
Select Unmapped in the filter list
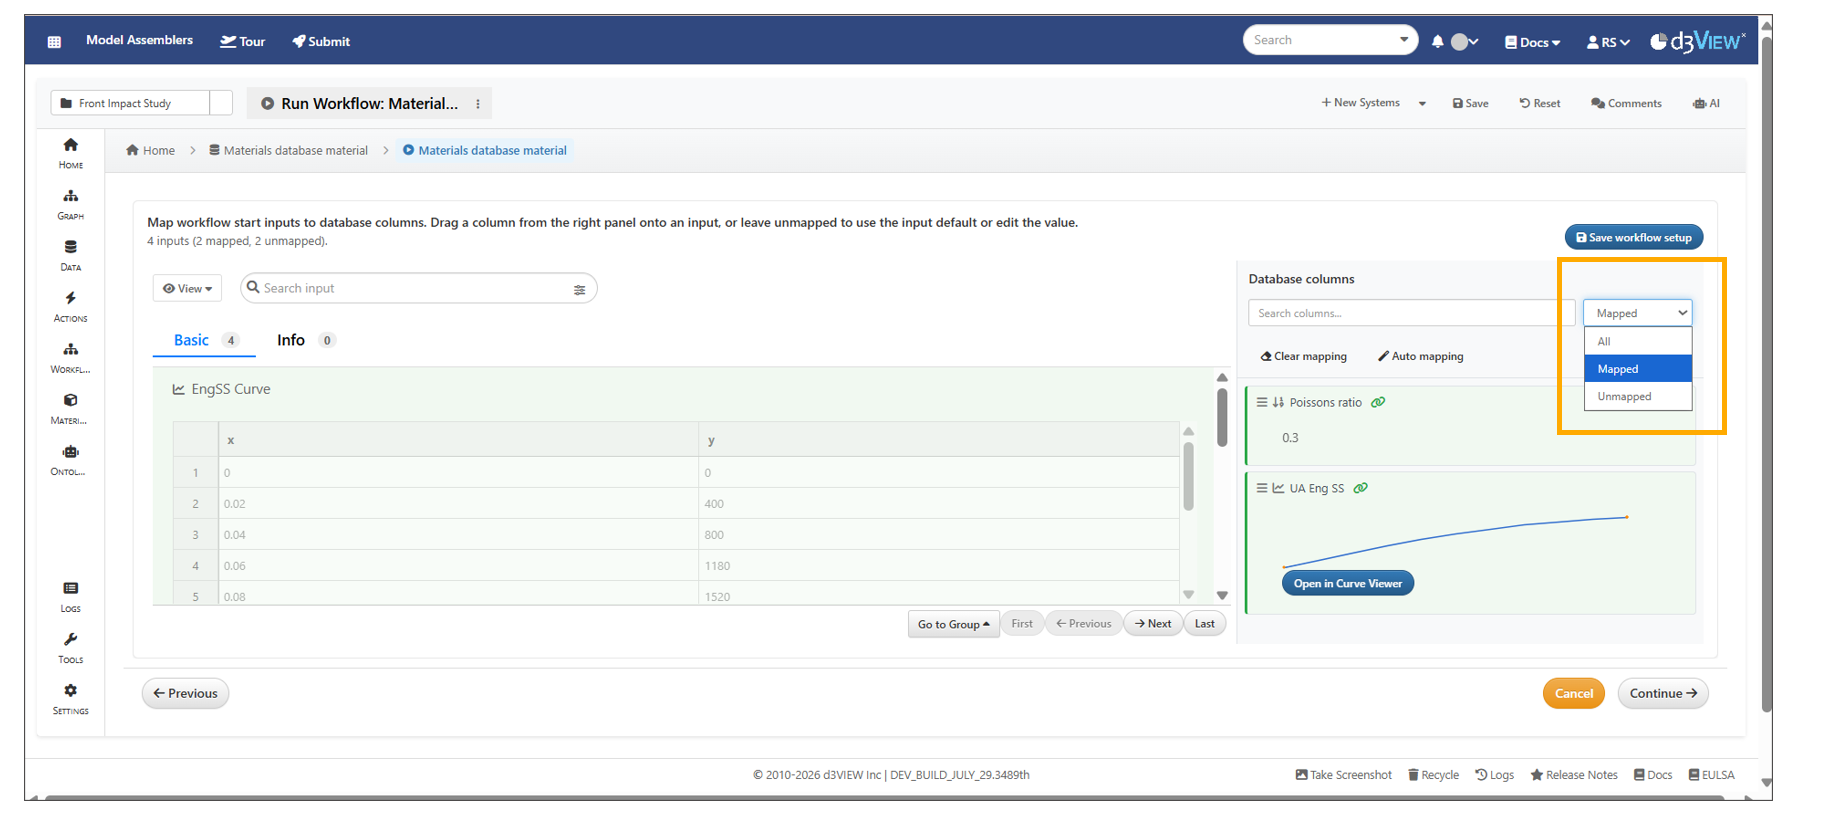1624,397
